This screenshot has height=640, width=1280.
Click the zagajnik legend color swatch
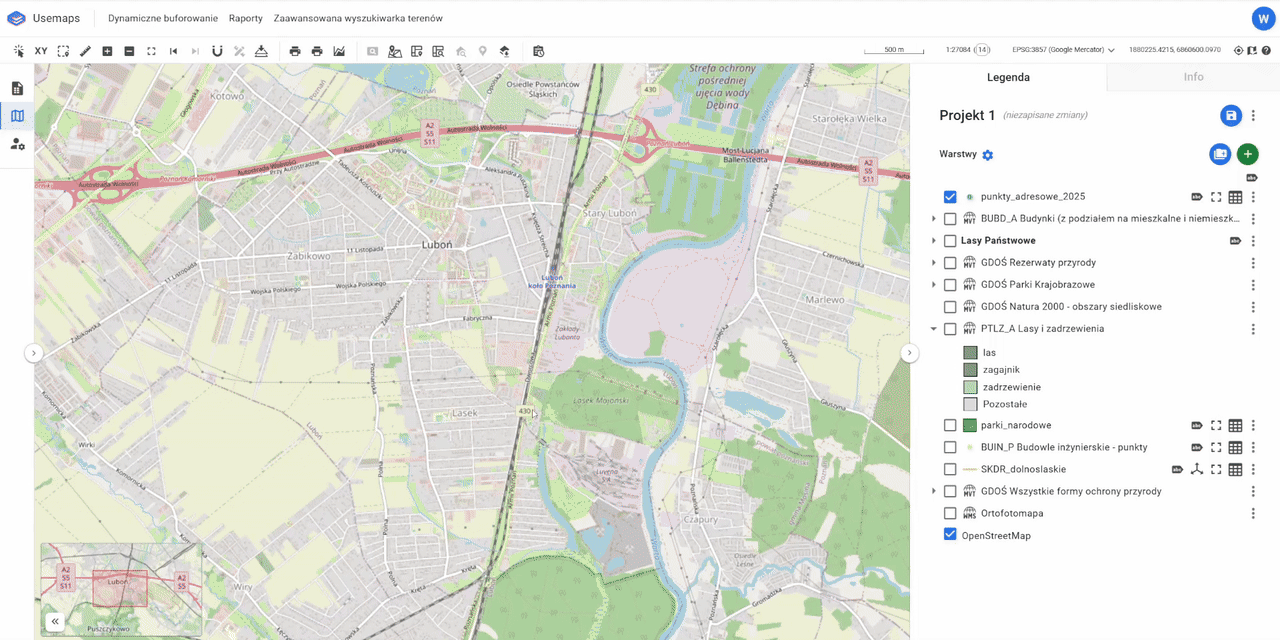[970, 370]
